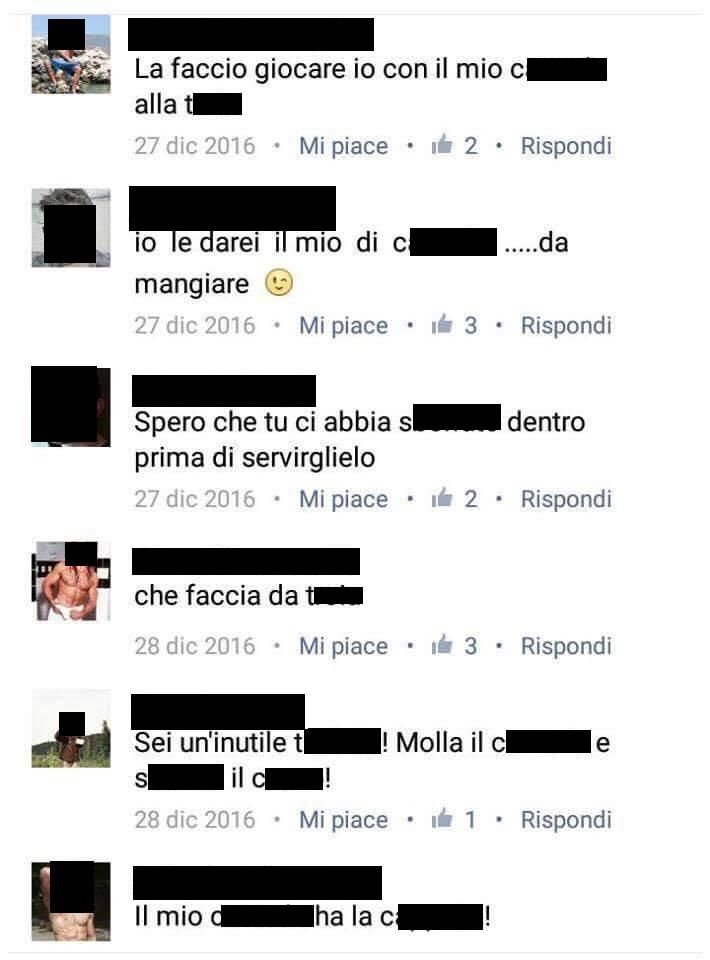Like the 'Sei un'inutile' comment
Screen dimensions: 710x960
tap(343, 820)
